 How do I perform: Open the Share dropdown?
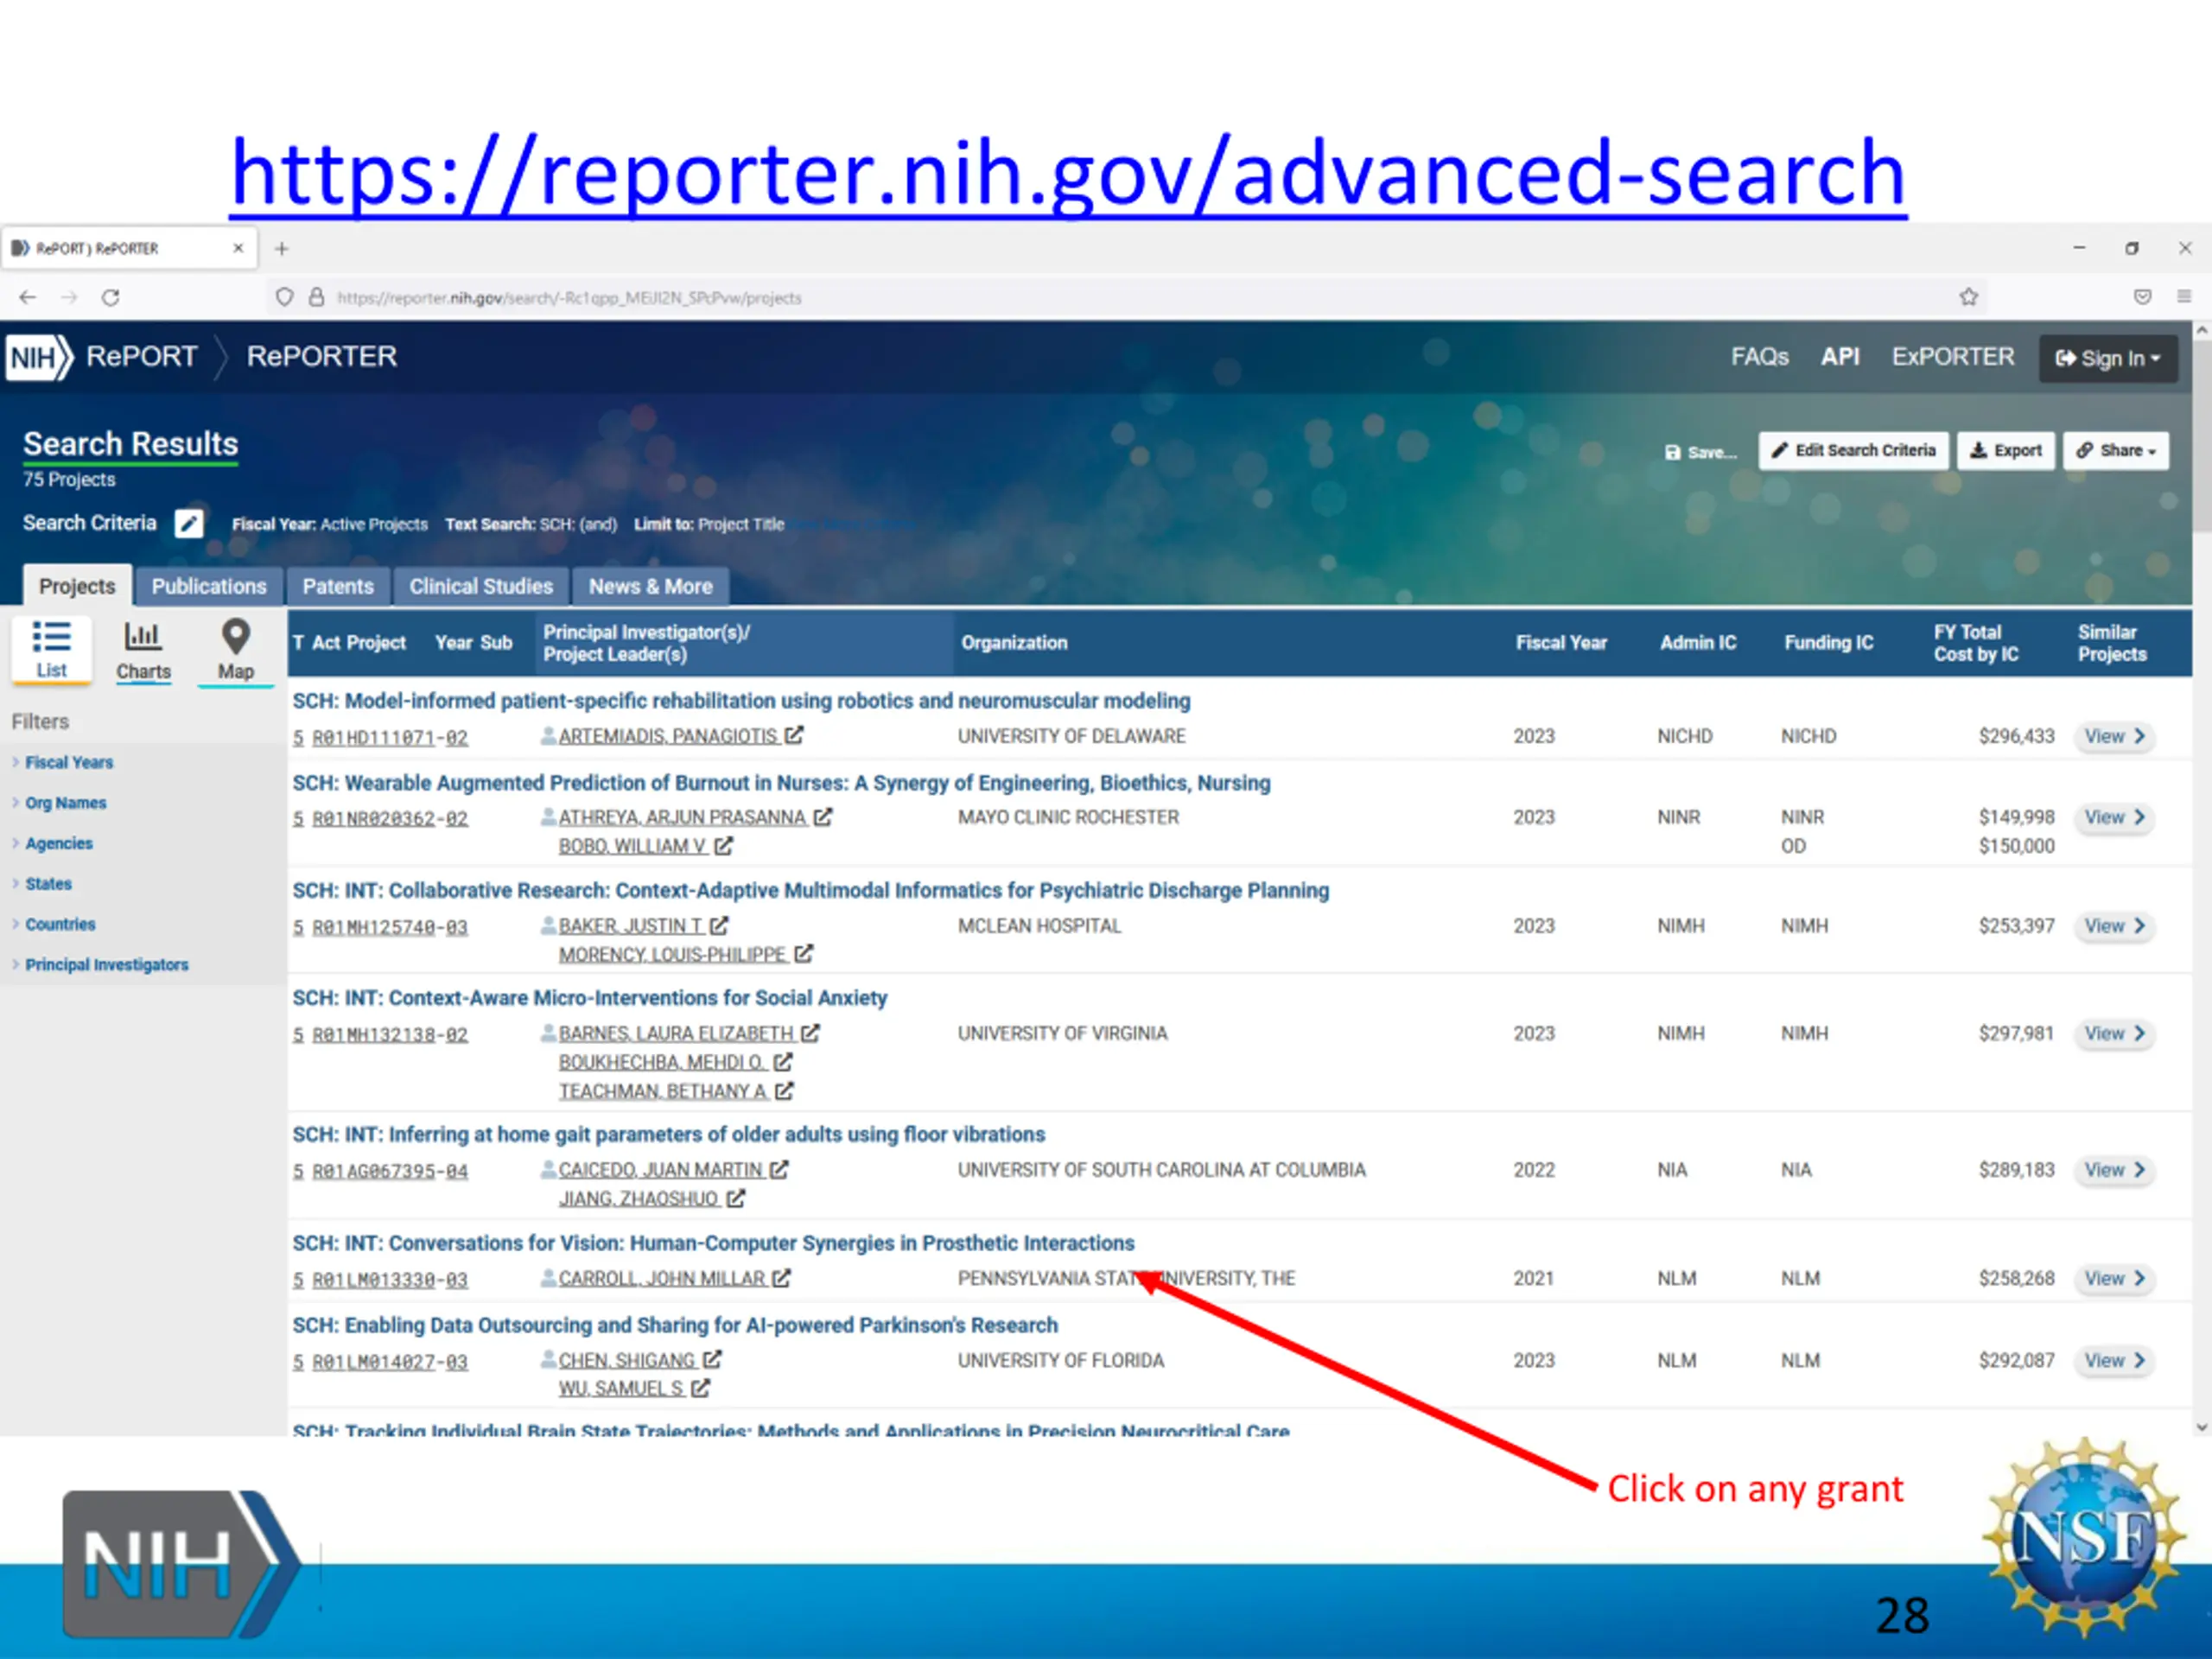click(2115, 451)
